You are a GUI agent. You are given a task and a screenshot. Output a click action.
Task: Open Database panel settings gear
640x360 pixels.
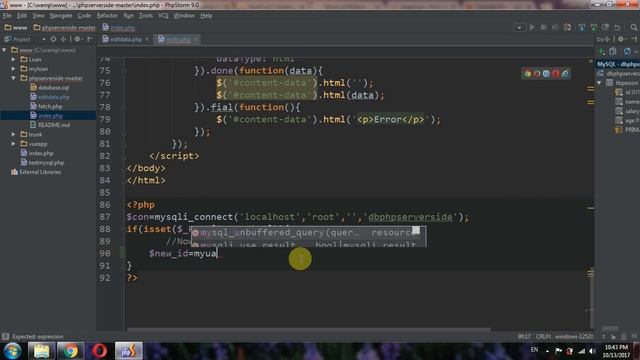[x=621, y=39]
